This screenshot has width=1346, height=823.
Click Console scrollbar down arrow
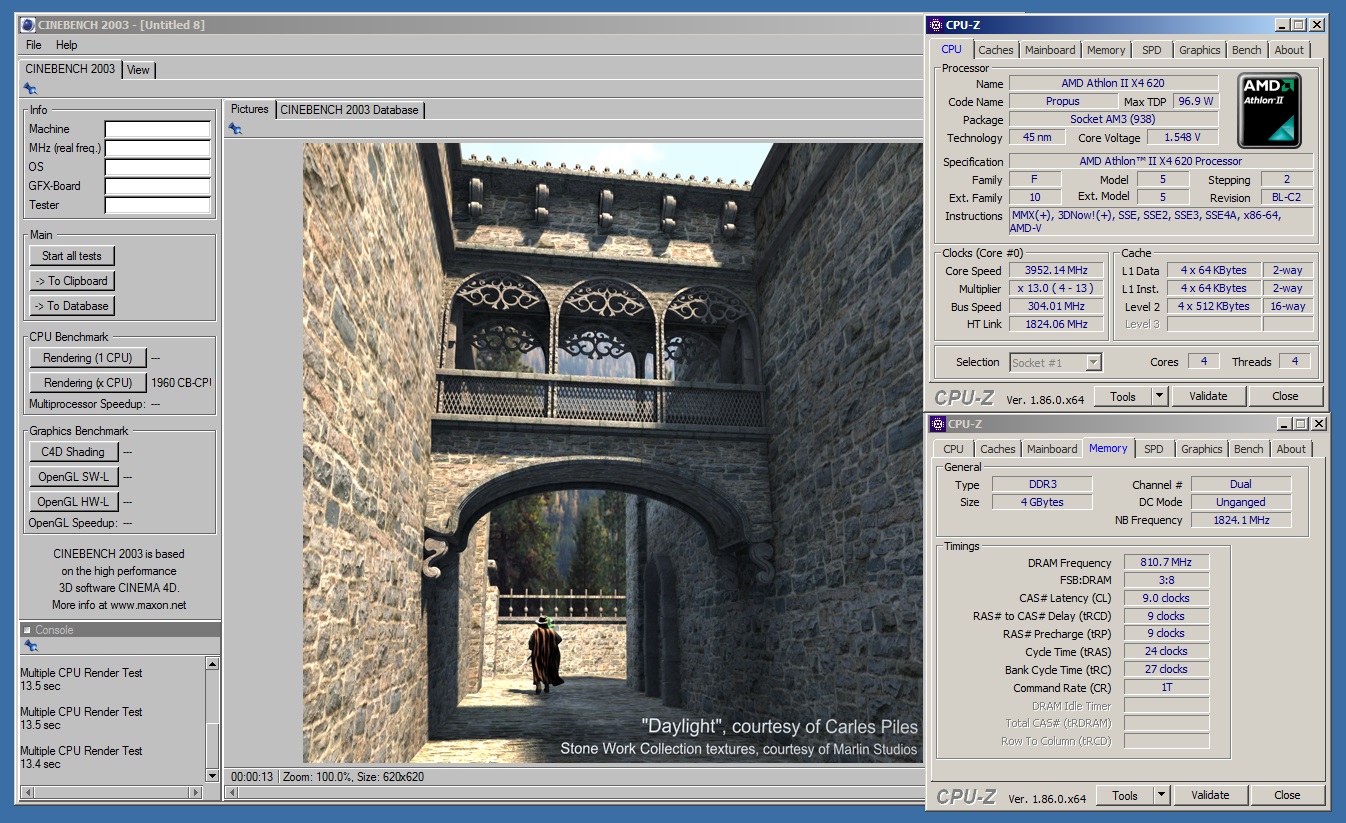coord(212,775)
